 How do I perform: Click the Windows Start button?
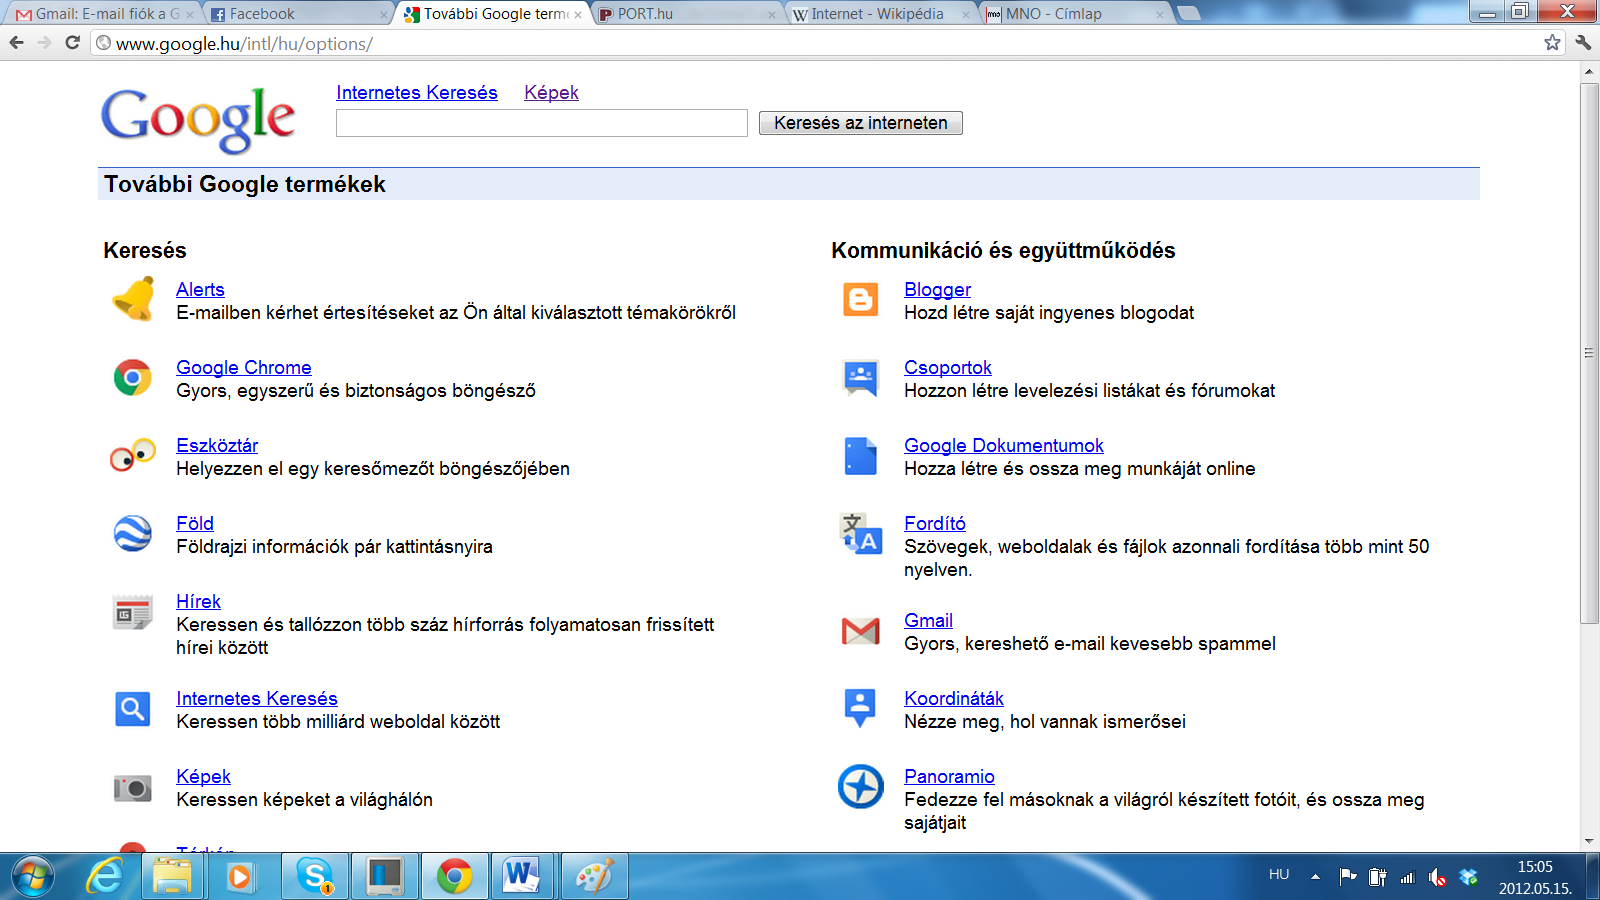click(x=32, y=877)
